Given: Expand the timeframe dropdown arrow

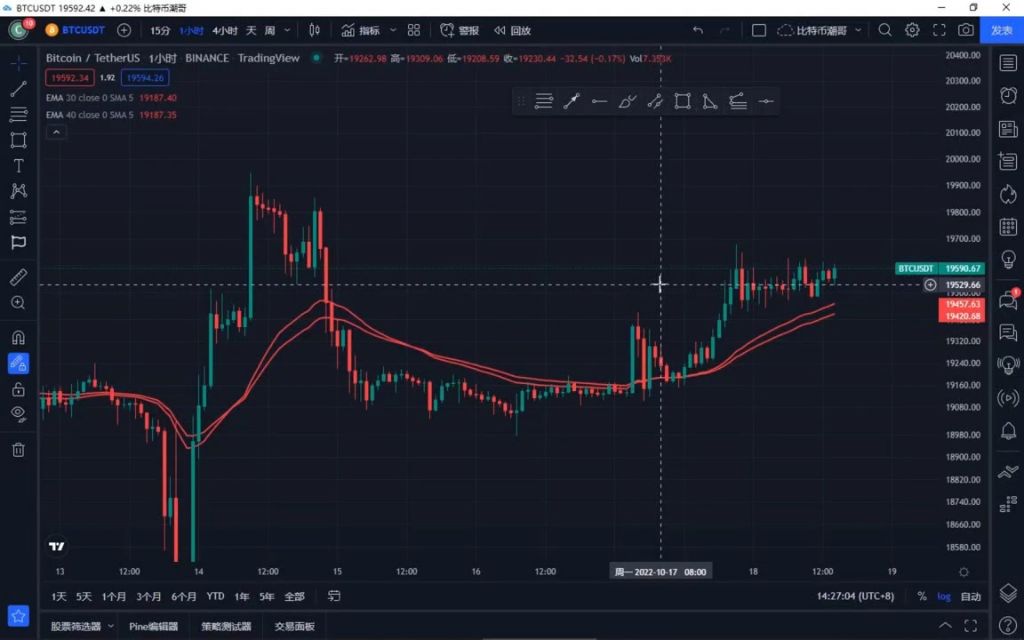Looking at the screenshot, I should pos(287,30).
